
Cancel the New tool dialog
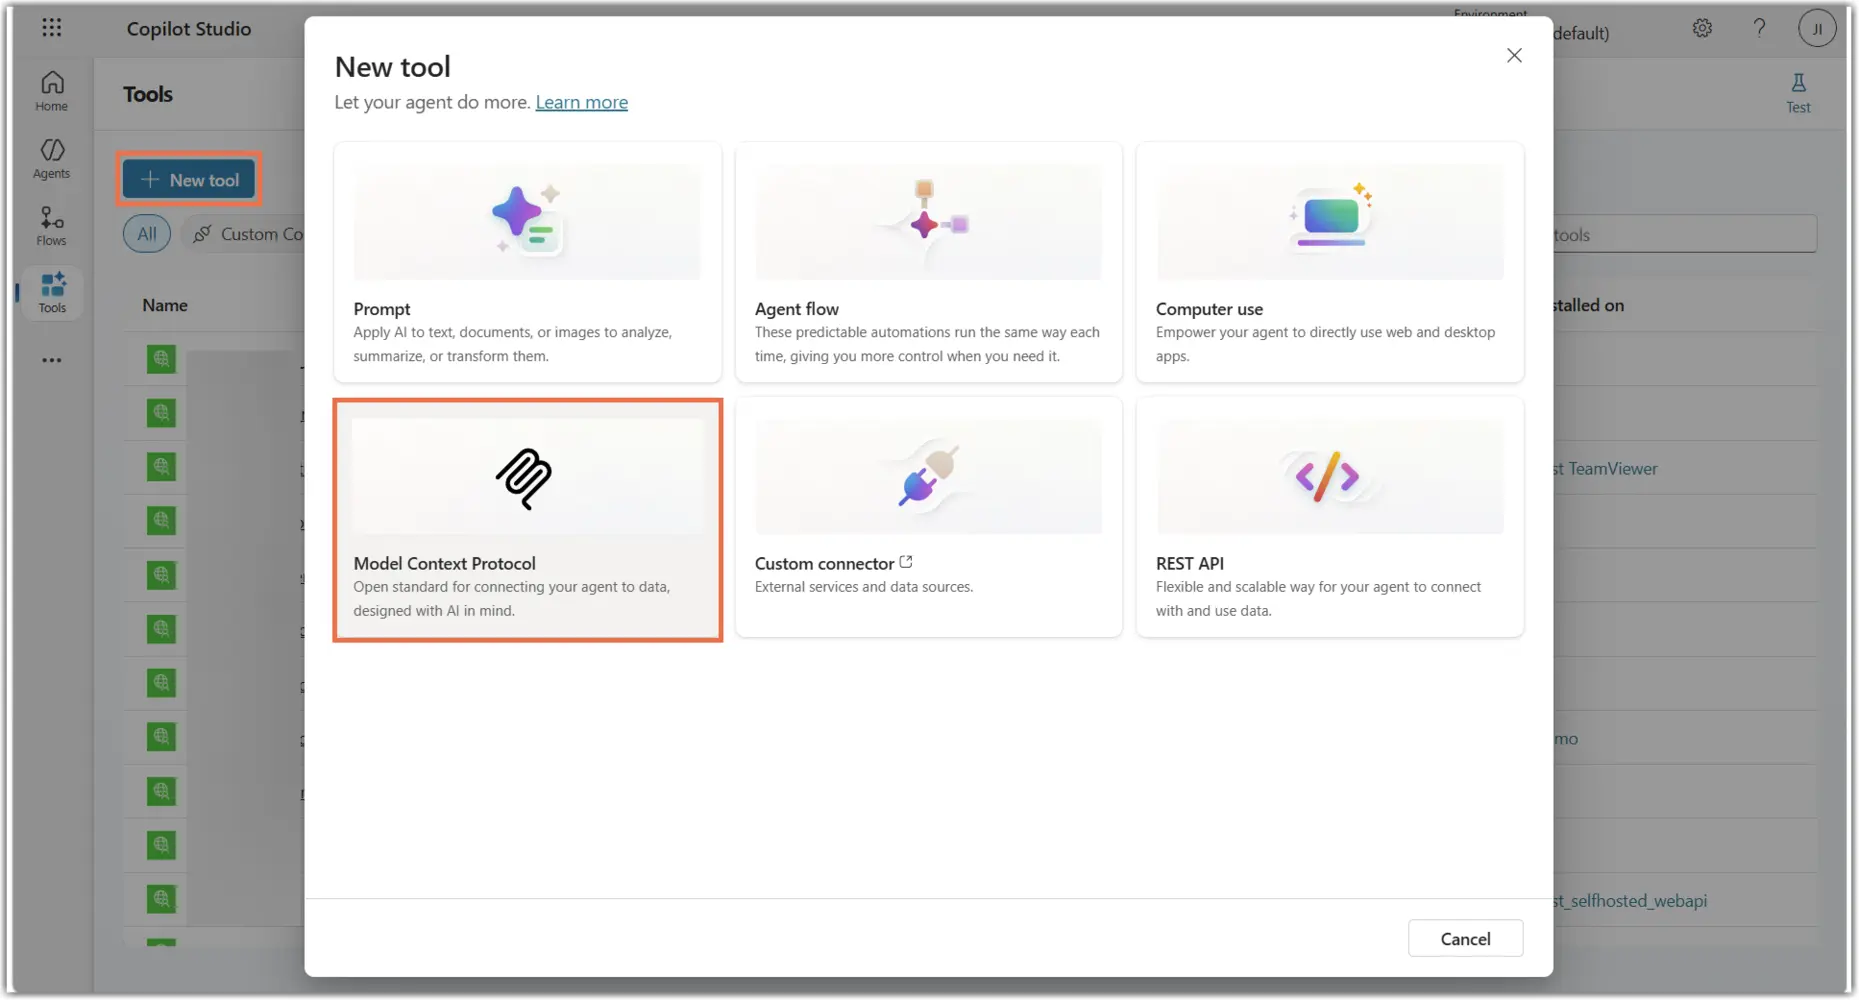pyautogui.click(x=1465, y=938)
